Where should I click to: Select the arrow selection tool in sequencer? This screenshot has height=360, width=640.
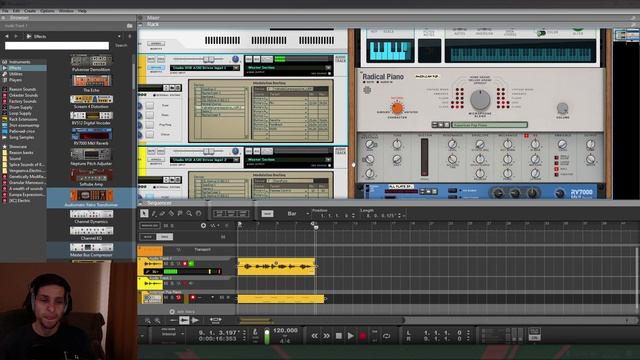(144, 213)
